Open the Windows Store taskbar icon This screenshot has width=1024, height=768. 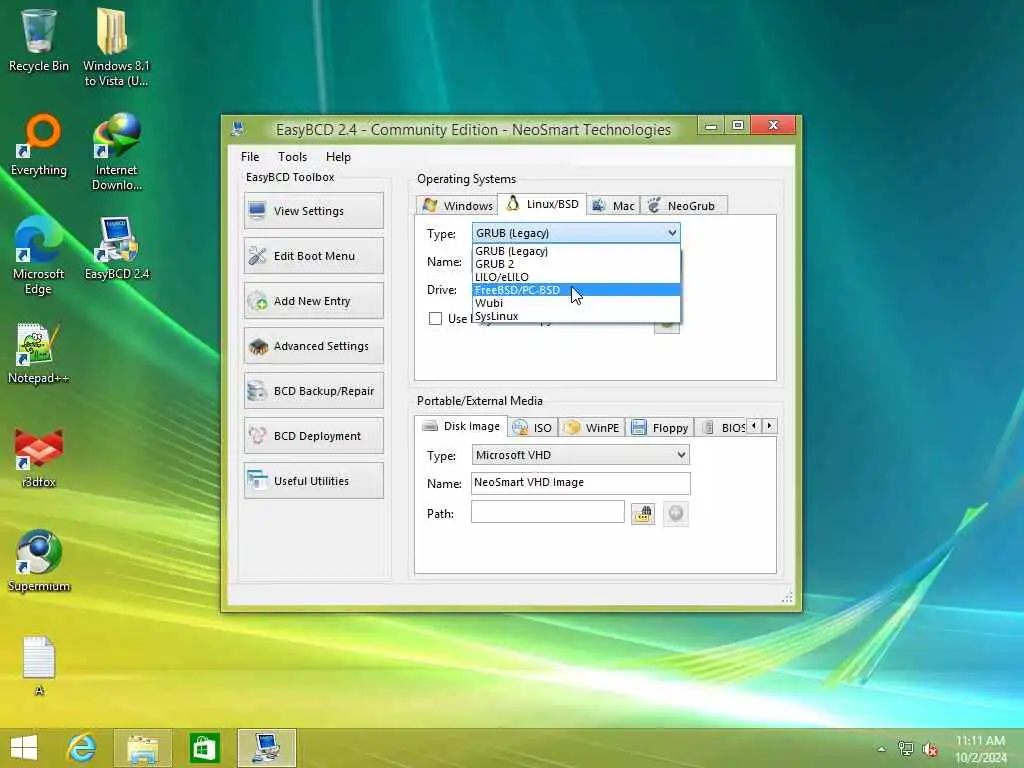click(204, 748)
